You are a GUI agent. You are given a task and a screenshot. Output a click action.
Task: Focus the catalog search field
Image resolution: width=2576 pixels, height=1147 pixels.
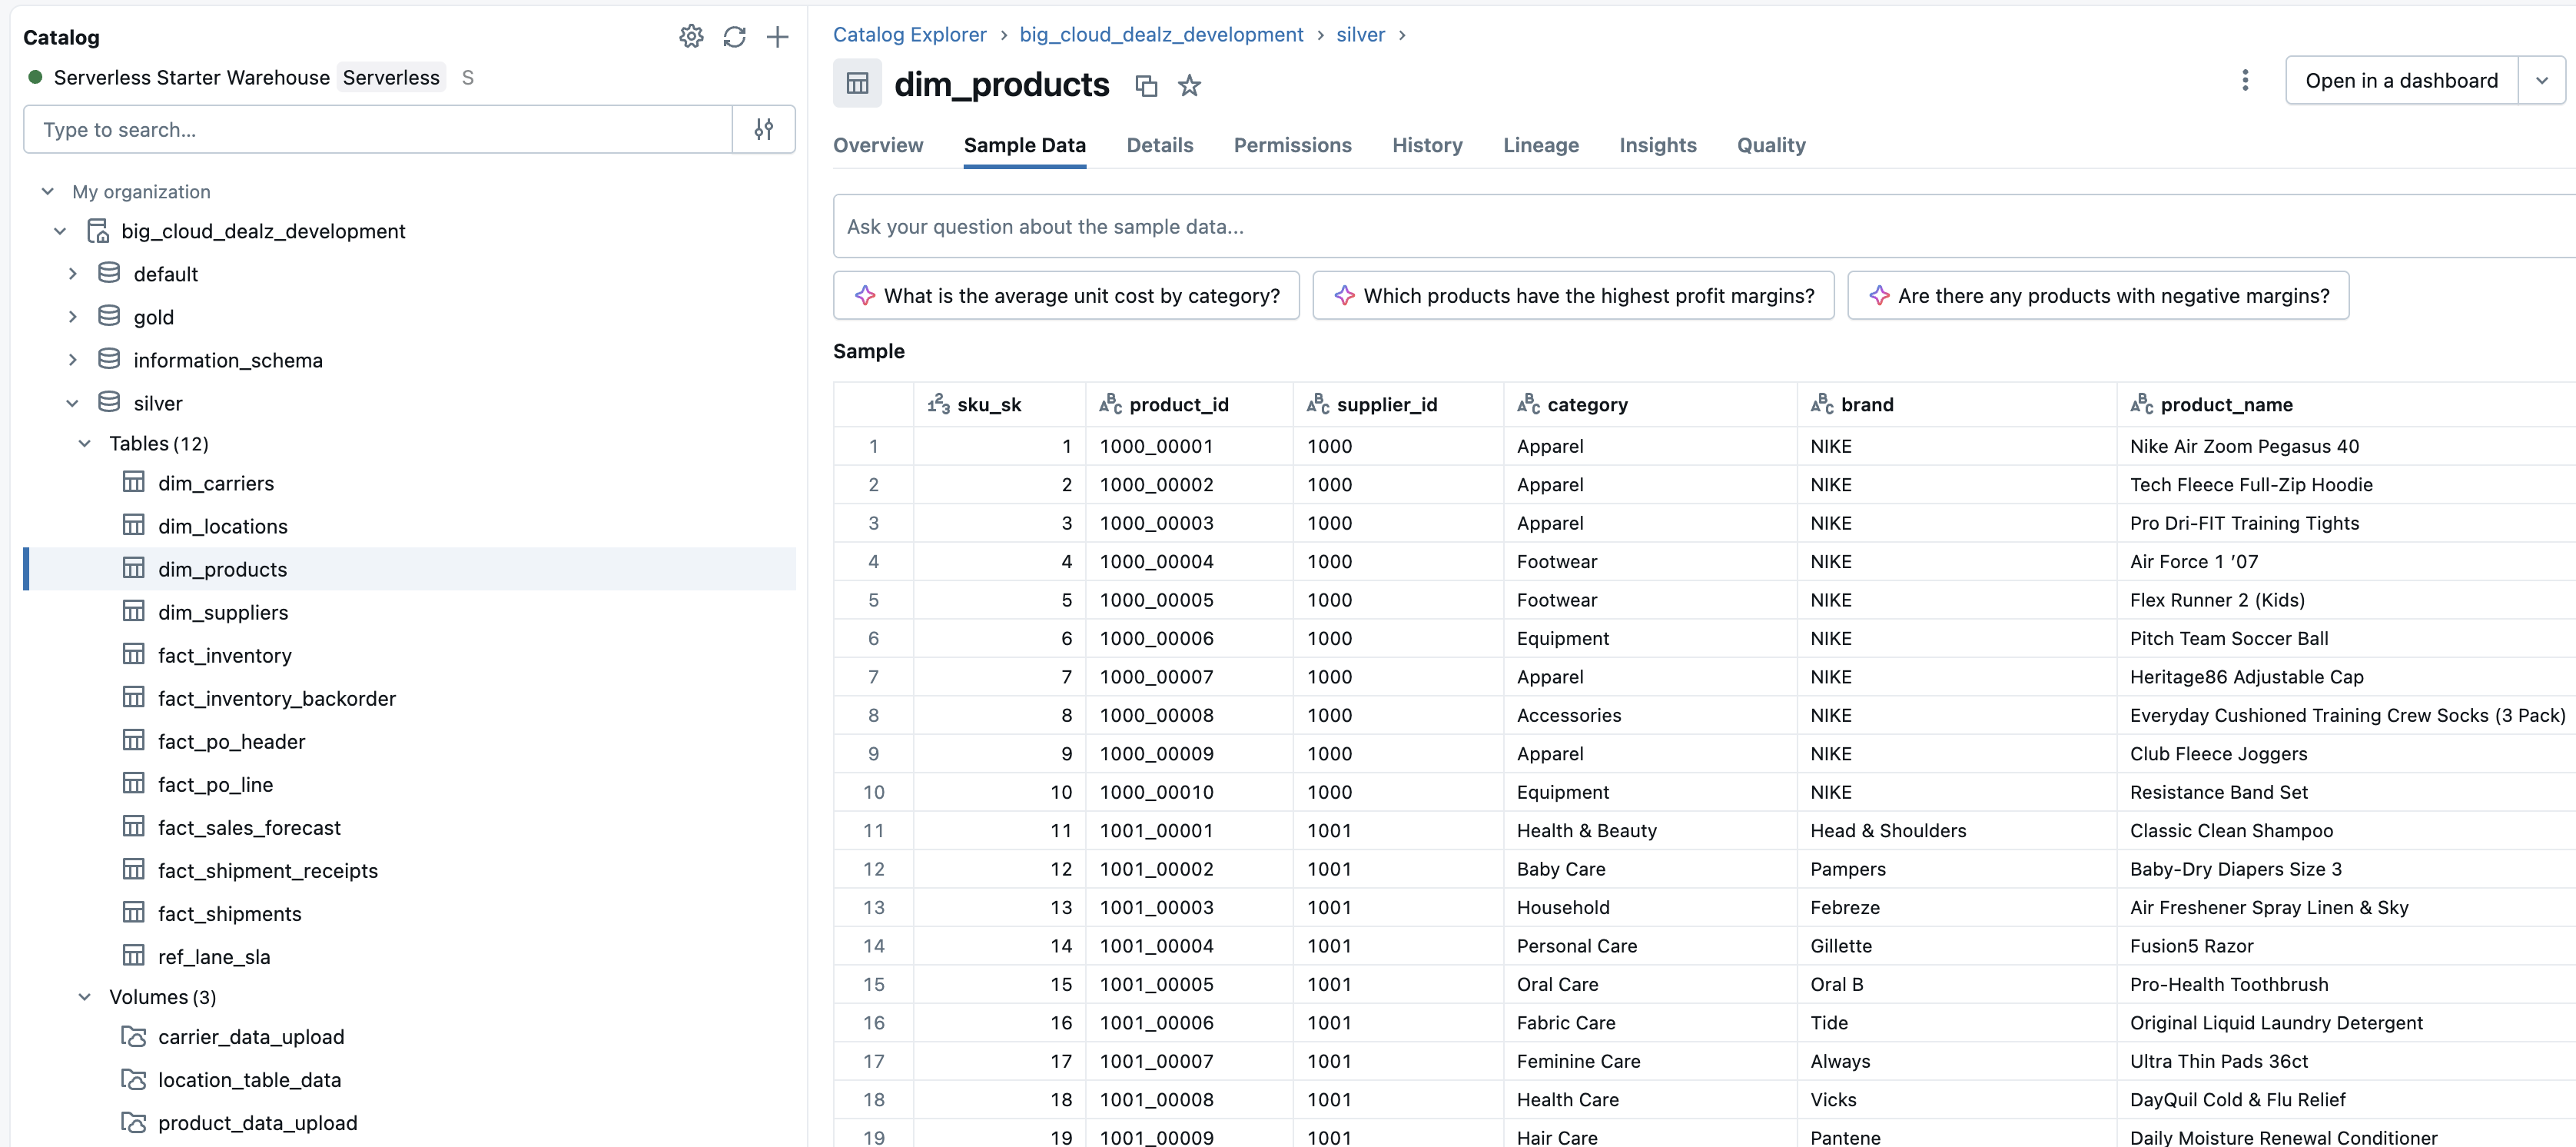click(x=378, y=129)
